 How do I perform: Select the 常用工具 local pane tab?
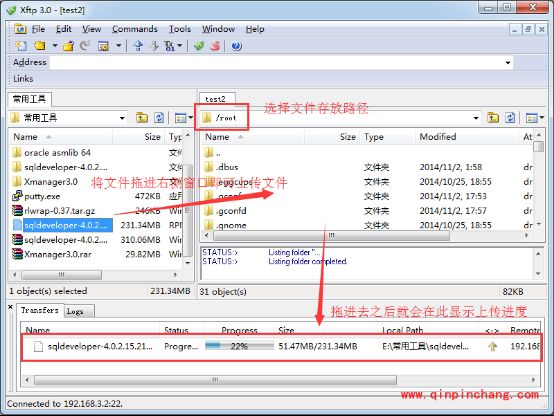pos(30,99)
